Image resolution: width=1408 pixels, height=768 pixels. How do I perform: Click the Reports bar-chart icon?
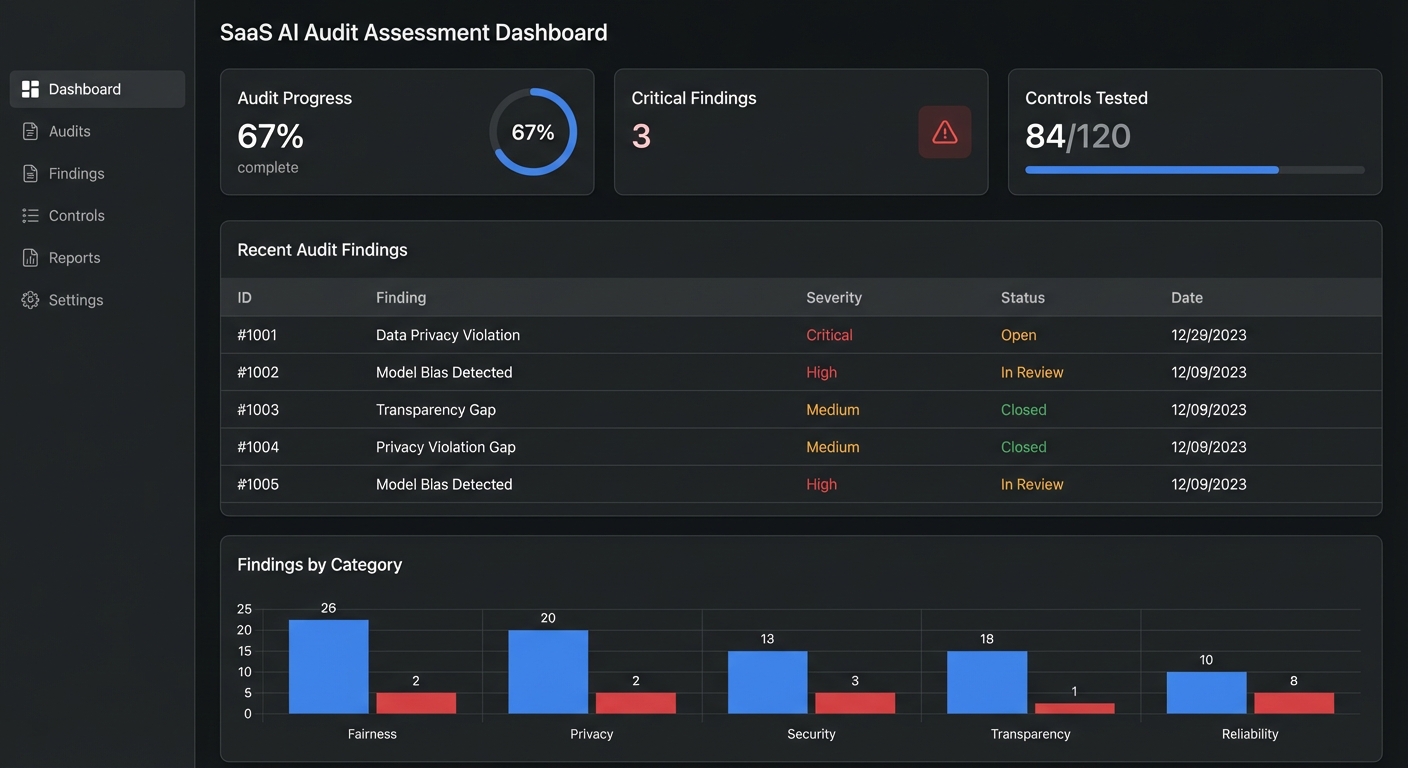coord(29,257)
